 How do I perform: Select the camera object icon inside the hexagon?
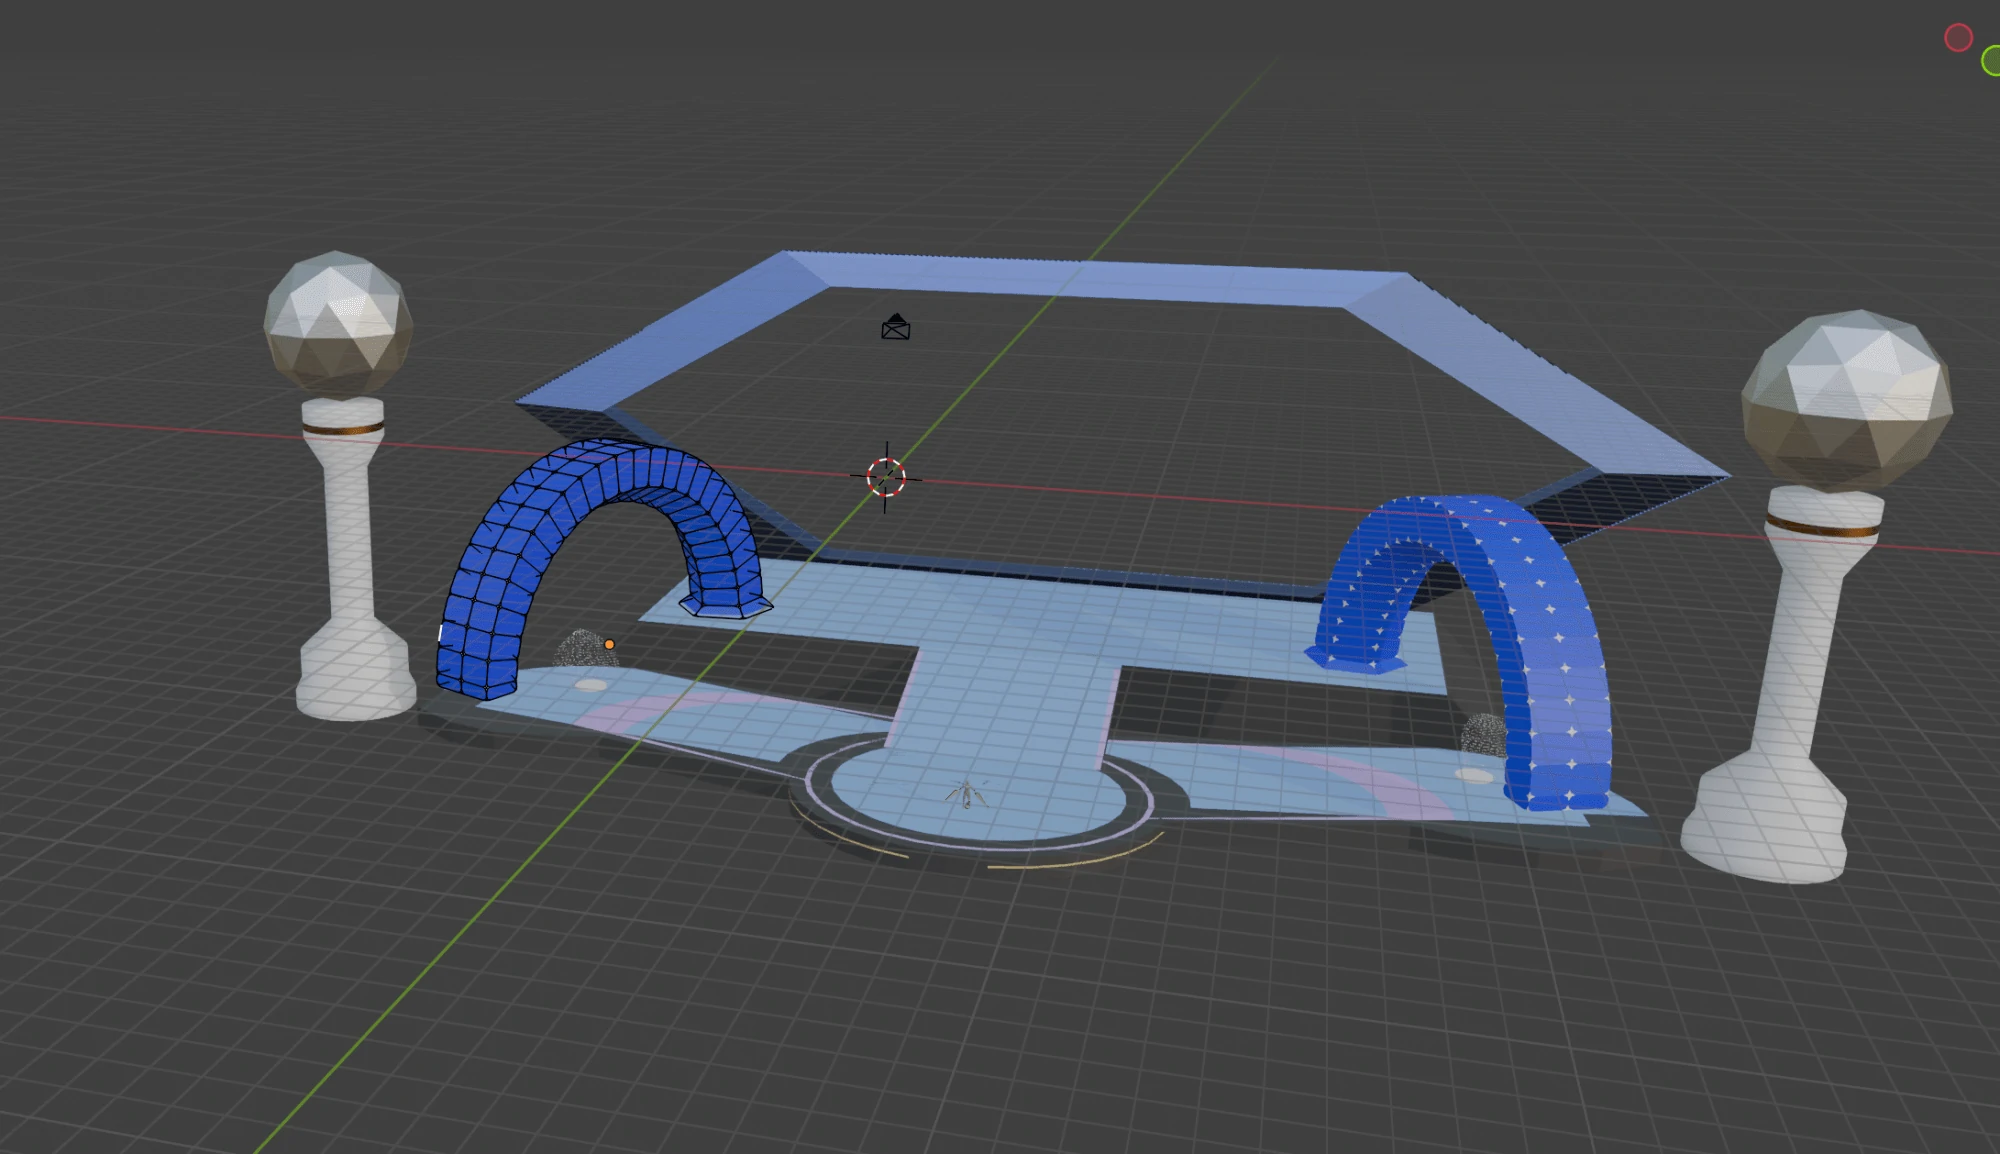pyautogui.click(x=895, y=327)
